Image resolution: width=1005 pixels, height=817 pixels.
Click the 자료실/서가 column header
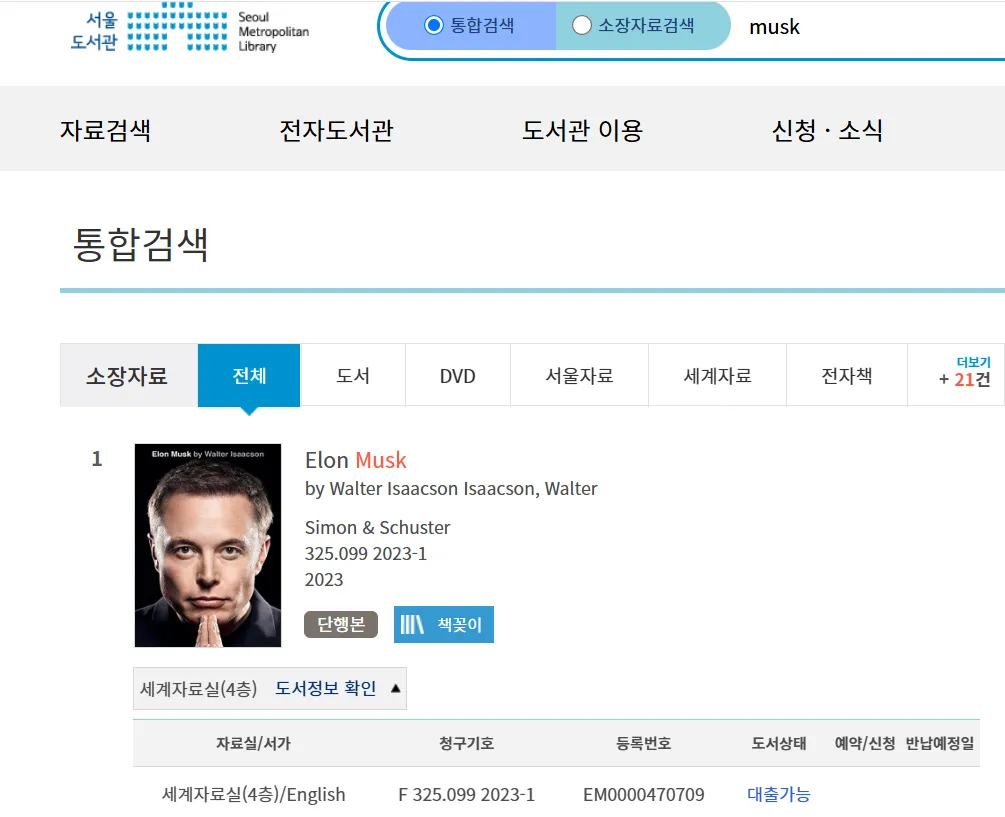pos(253,743)
